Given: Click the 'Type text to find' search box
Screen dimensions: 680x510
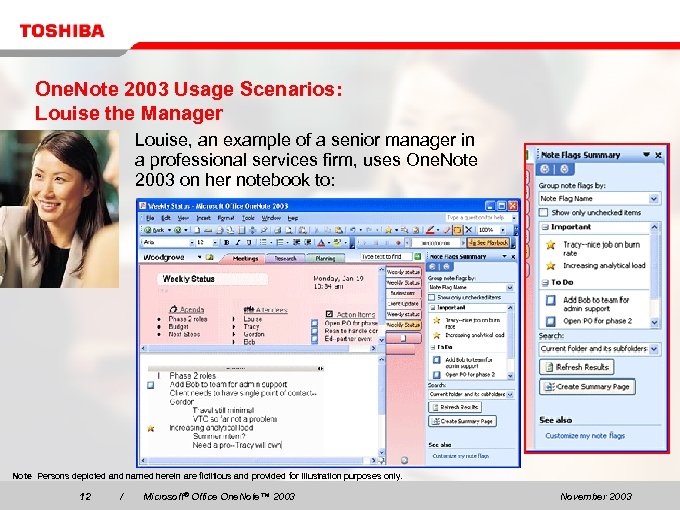Looking at the screenshot, I should click(x=386, y=256).
